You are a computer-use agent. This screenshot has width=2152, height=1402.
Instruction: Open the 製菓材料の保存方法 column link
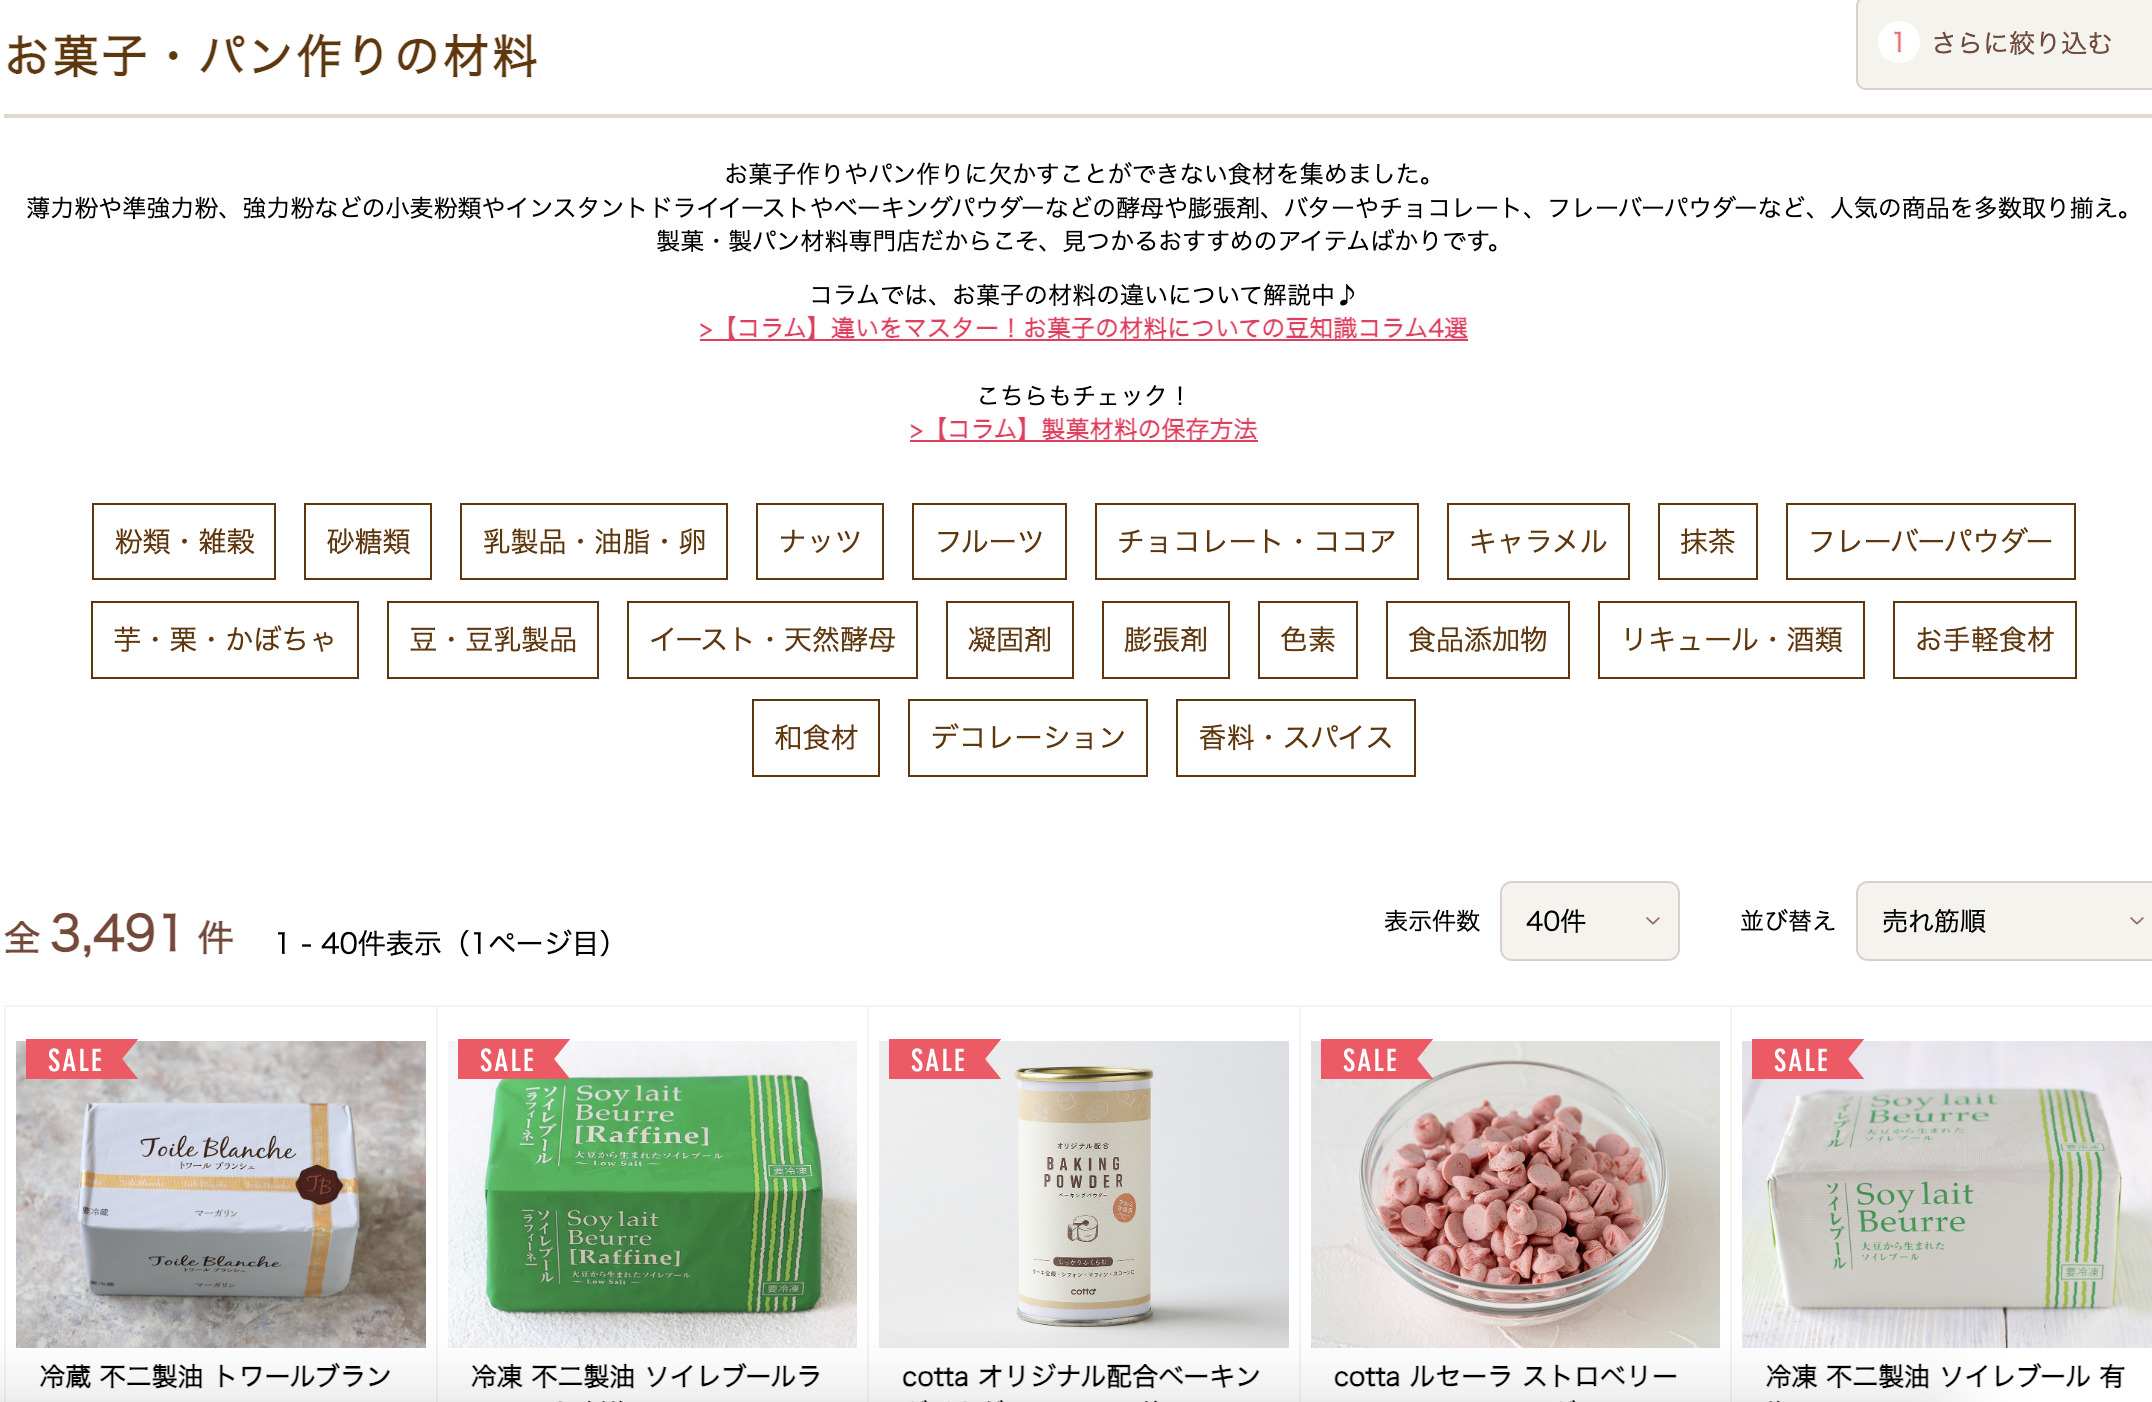[1084, 429]
